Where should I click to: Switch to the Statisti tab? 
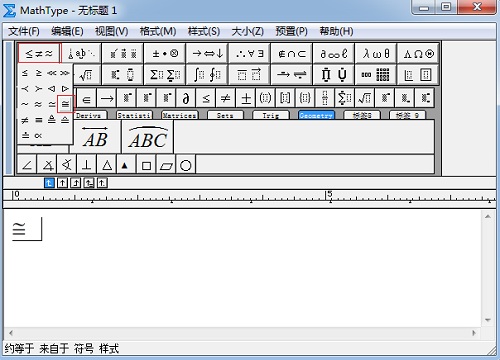pos(134,115)
